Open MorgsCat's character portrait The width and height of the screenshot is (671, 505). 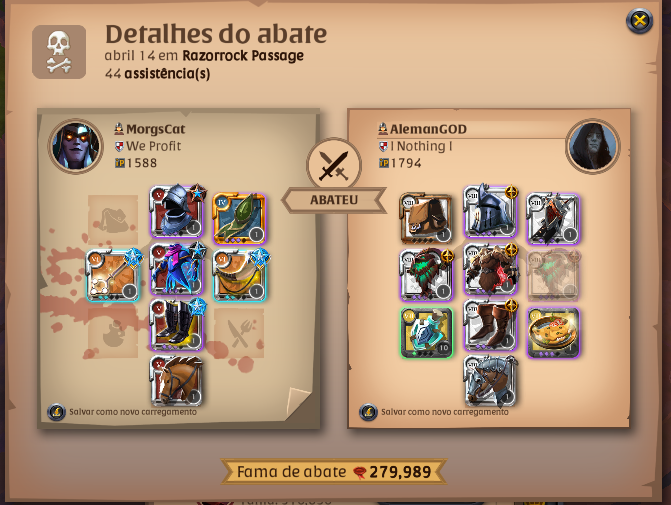tap(76, 146)
